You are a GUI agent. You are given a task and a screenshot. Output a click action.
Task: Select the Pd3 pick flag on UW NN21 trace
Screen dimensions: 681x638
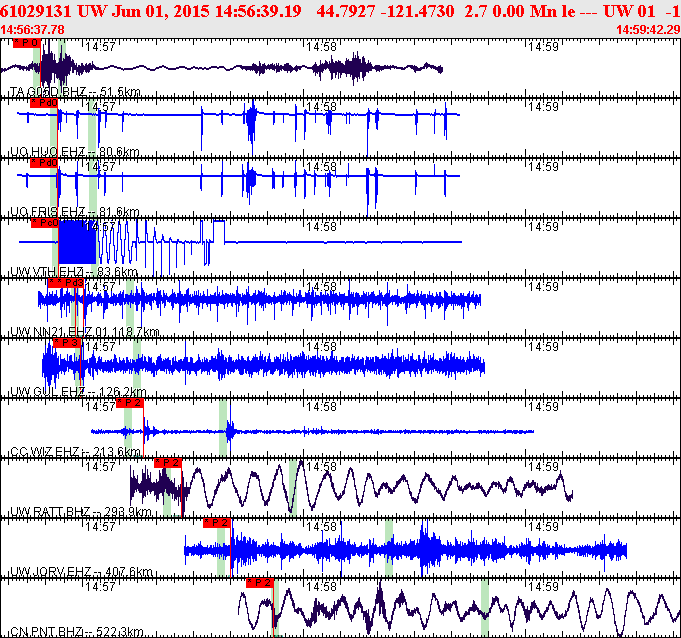coord(66,283)
